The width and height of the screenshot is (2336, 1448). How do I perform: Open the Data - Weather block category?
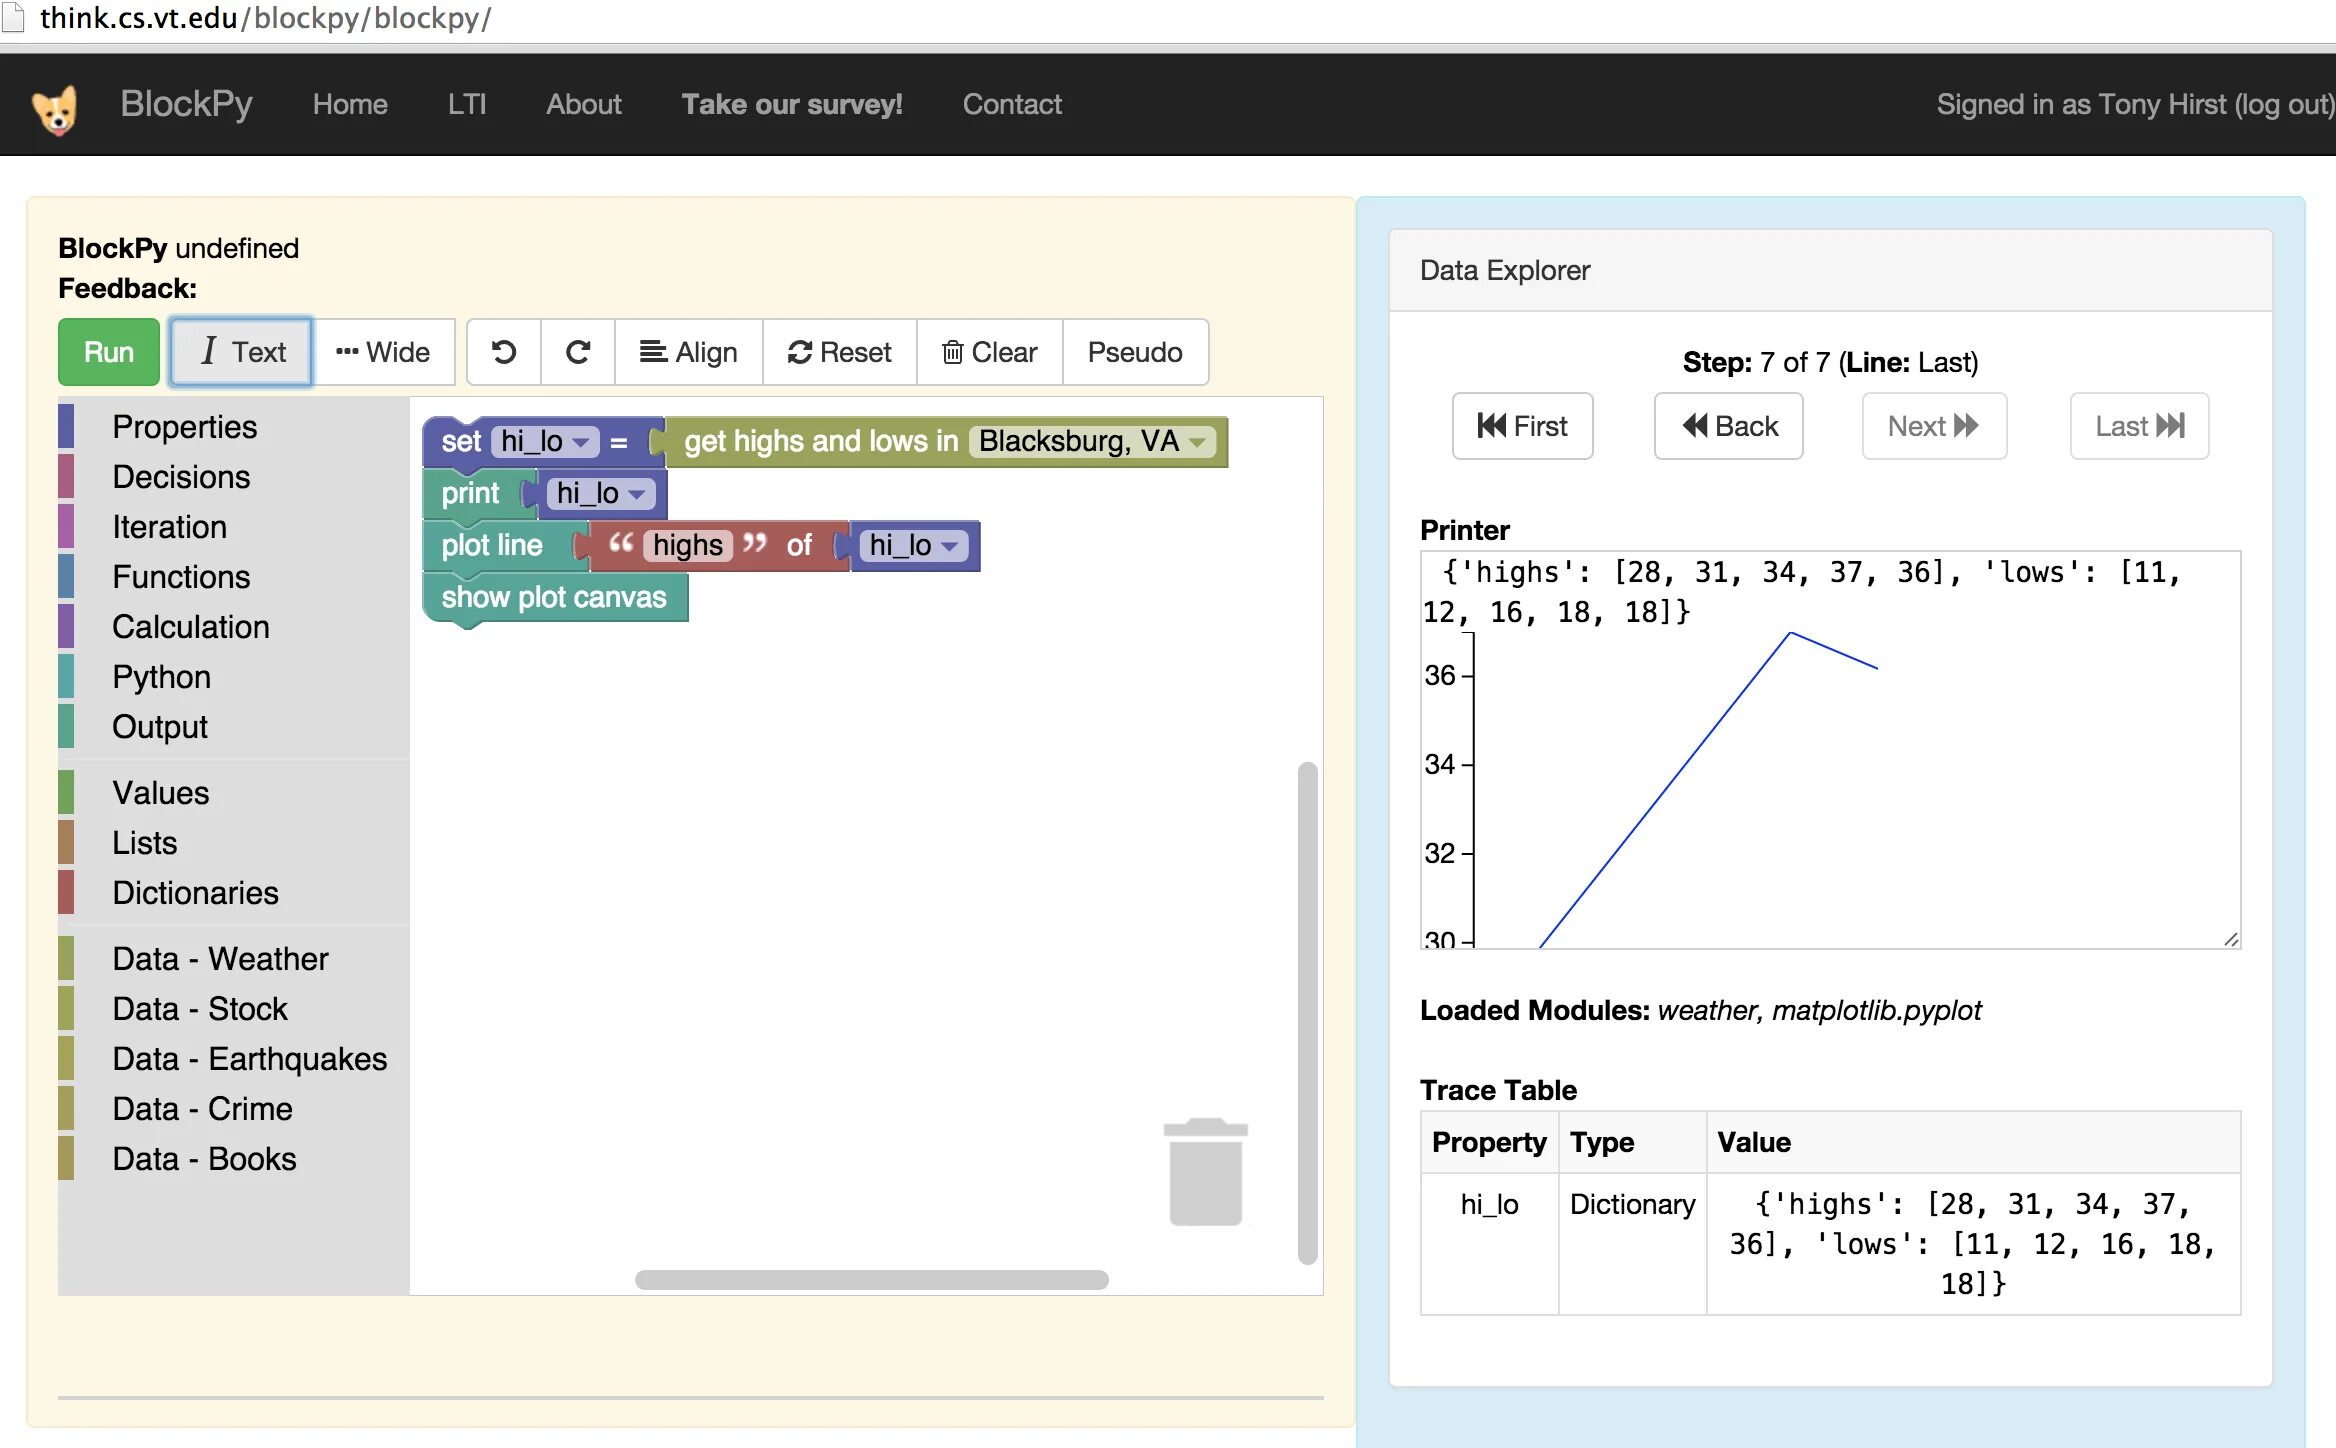coord(220,959)
